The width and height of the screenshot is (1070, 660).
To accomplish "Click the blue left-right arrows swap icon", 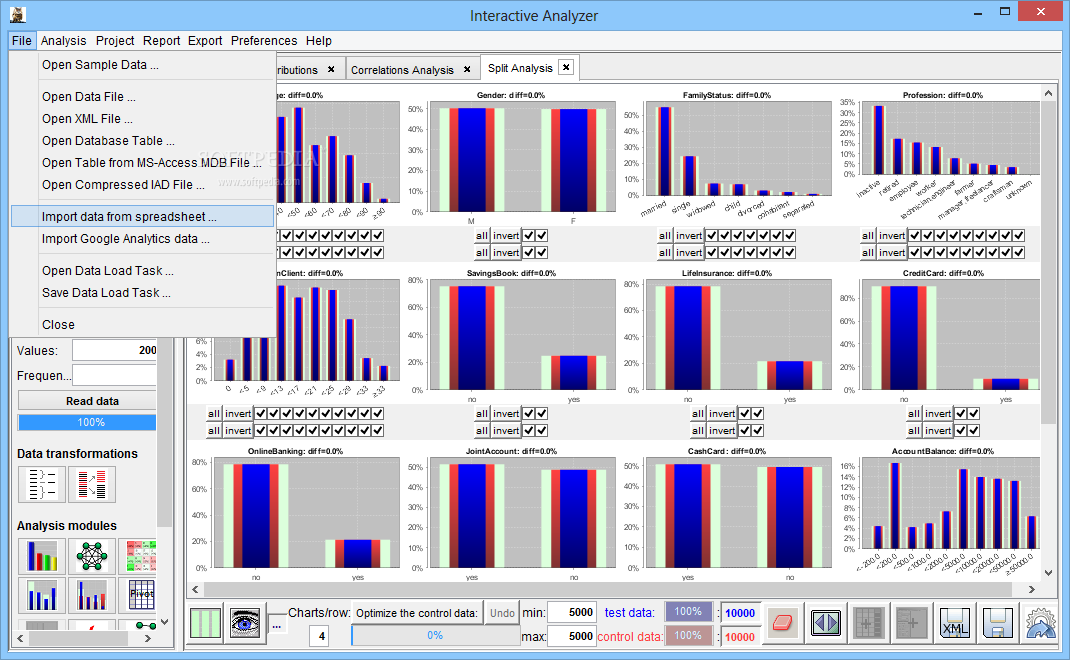I will (x=825, y=622).
